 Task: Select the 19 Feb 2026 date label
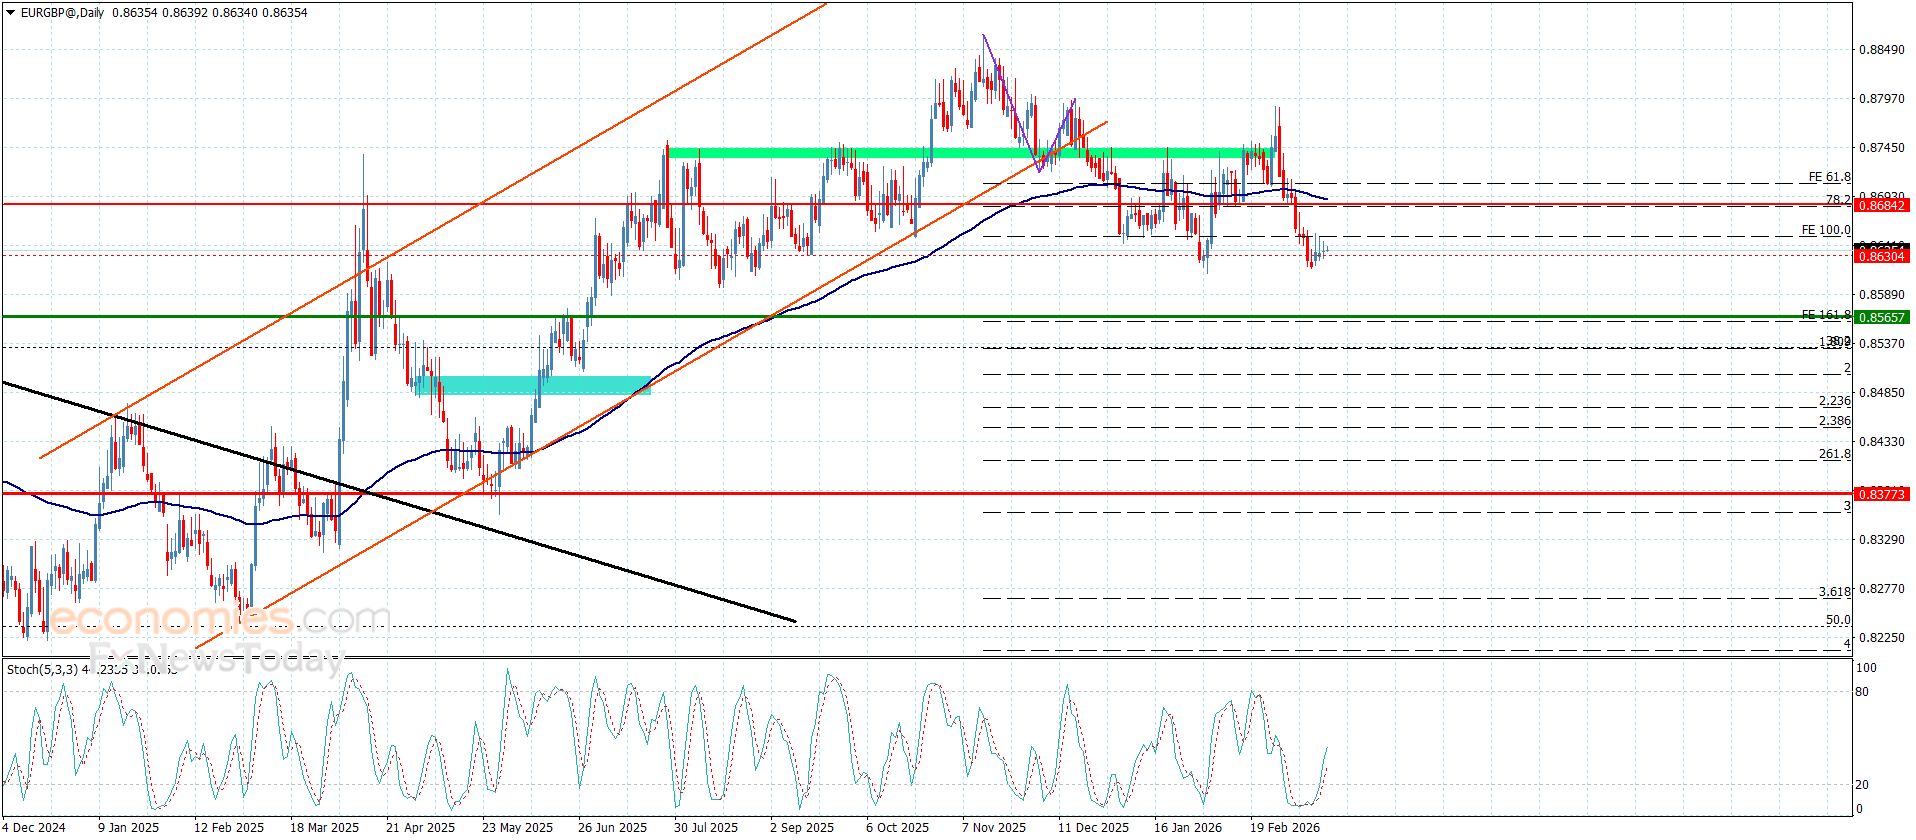click(x=1285, y=827)
